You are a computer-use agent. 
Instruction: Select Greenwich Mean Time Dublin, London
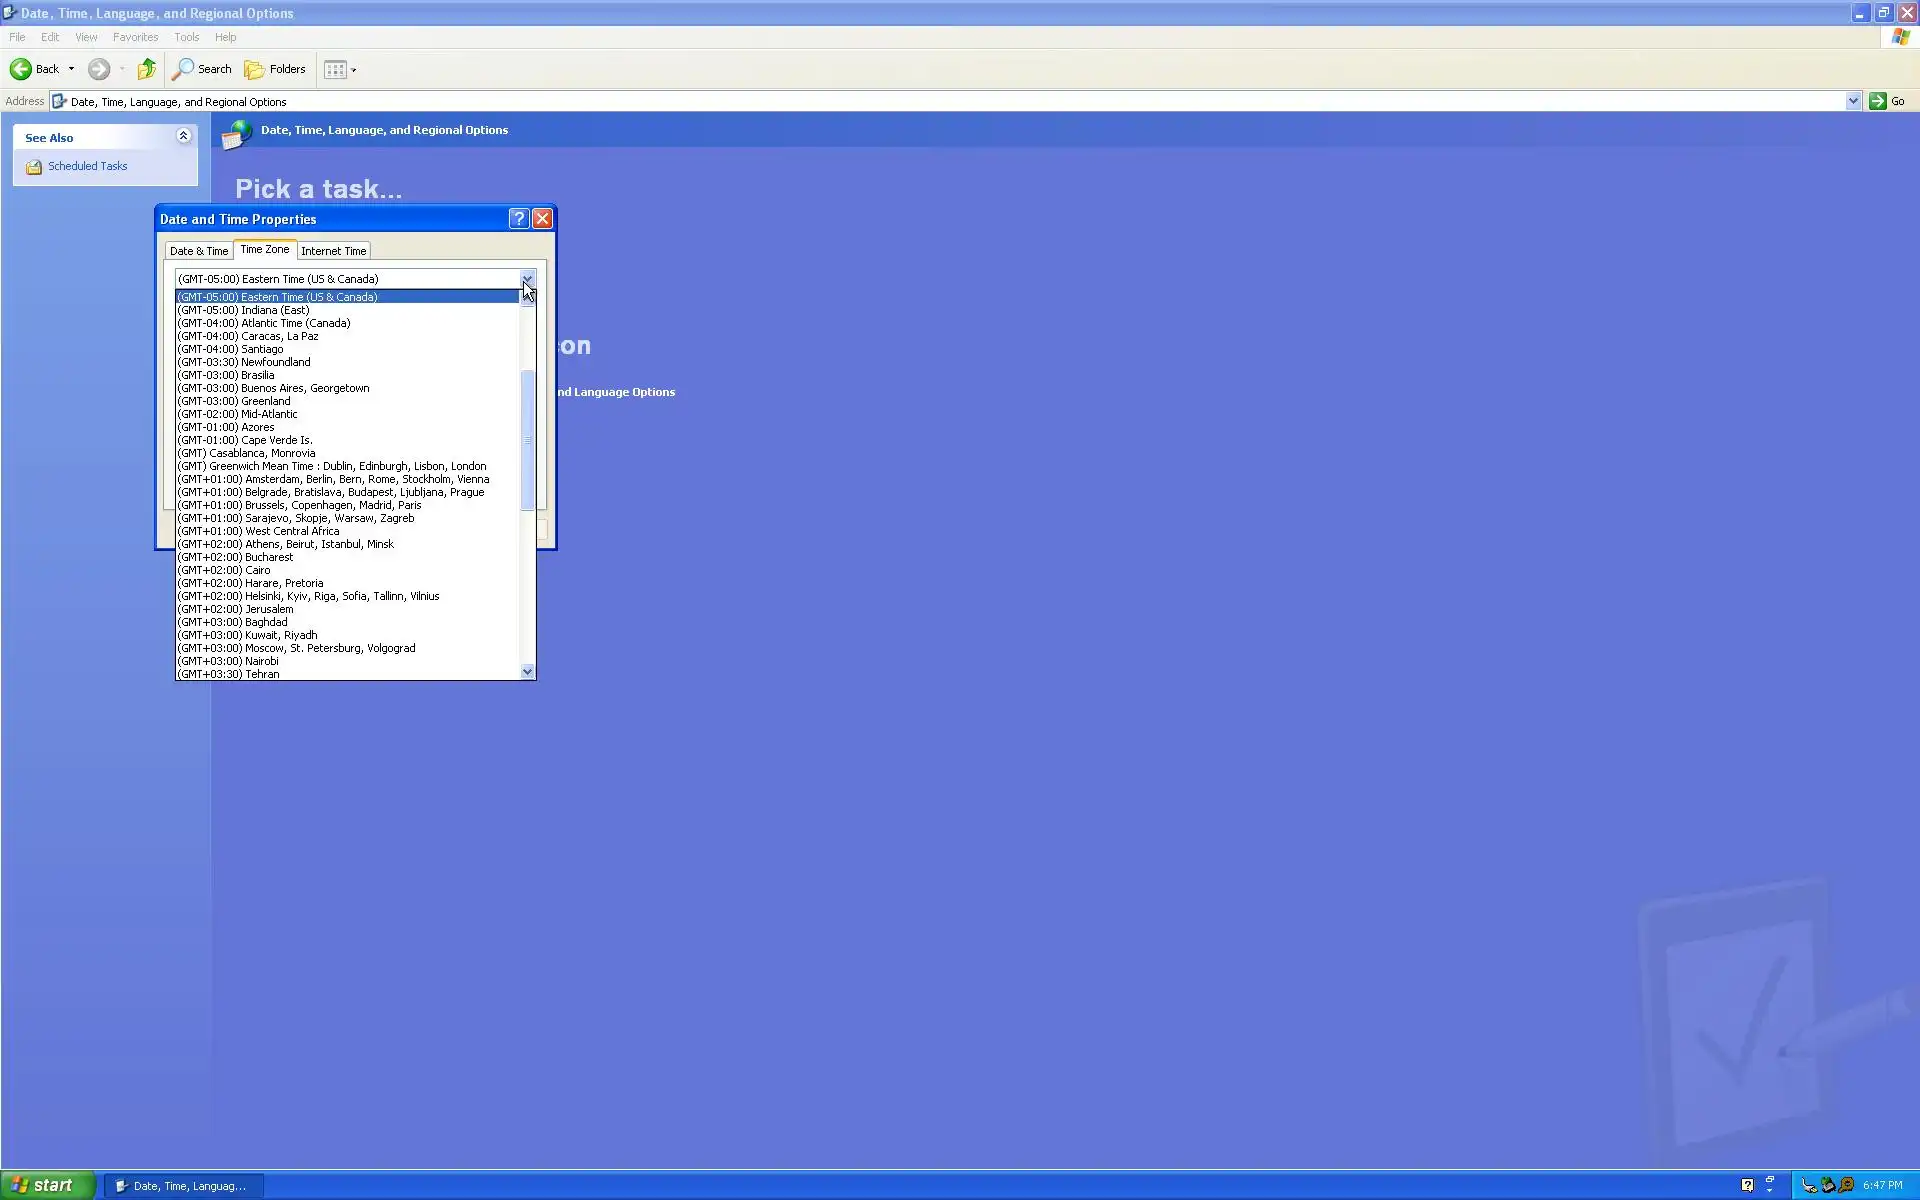tap(332, 466)
